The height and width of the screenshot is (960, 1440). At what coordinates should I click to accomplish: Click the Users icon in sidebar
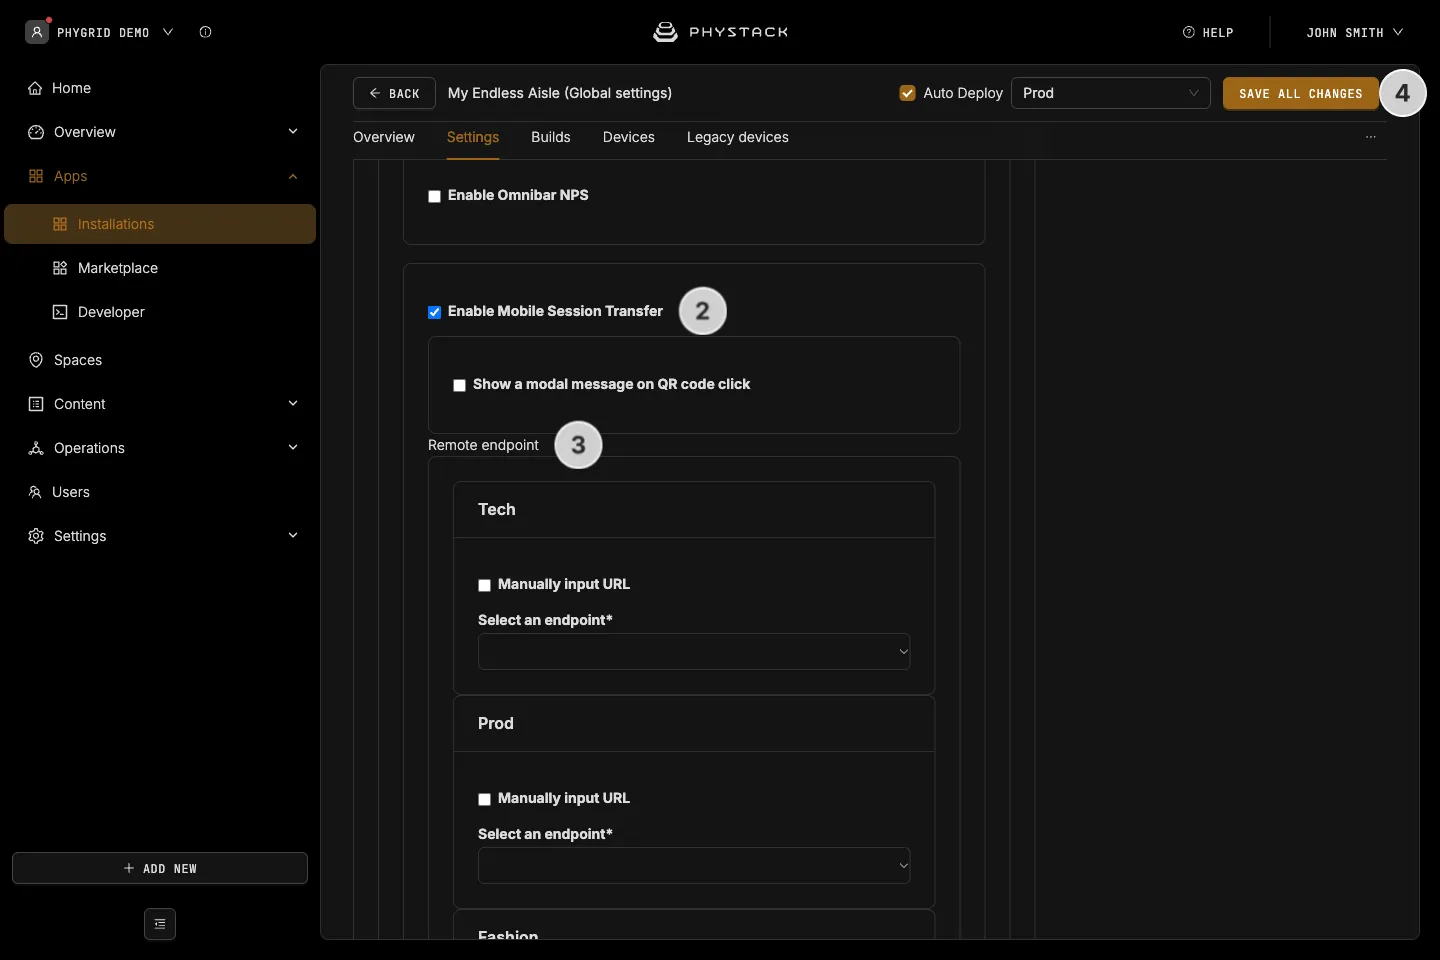[x=35, y=492]
